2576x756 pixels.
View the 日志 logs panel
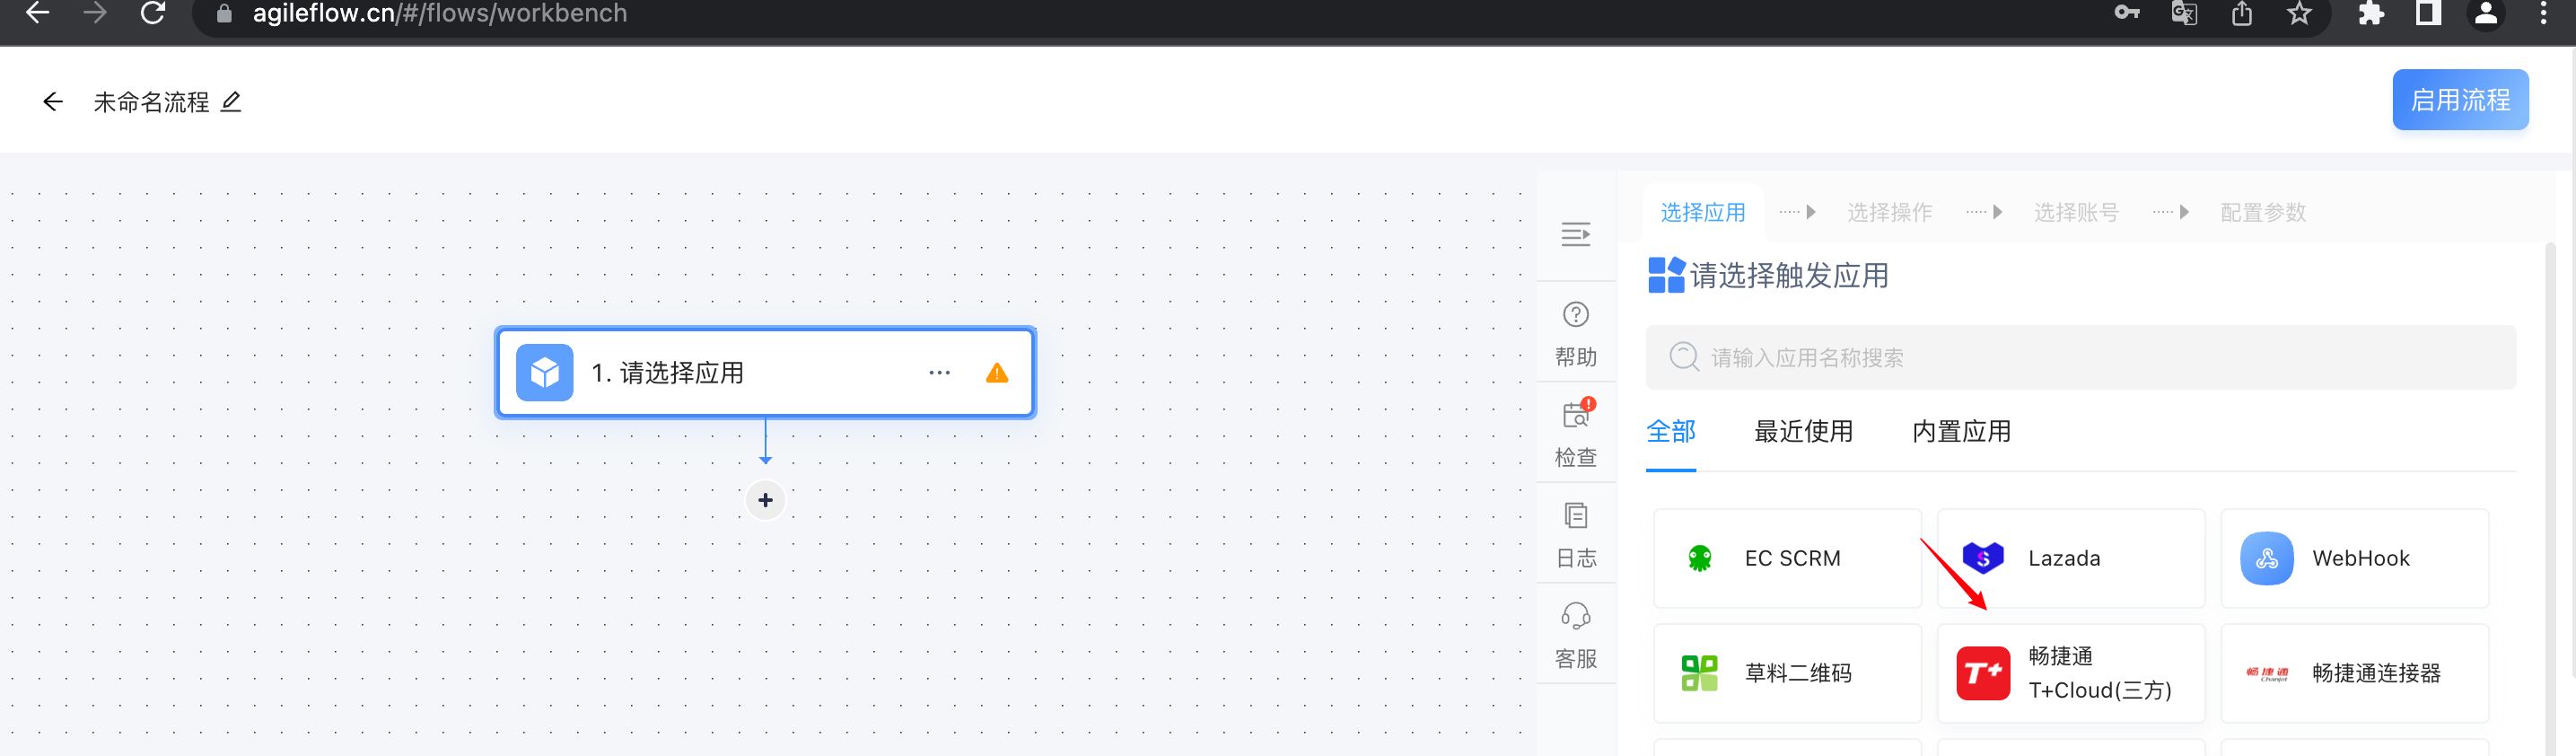(1575, 533)
